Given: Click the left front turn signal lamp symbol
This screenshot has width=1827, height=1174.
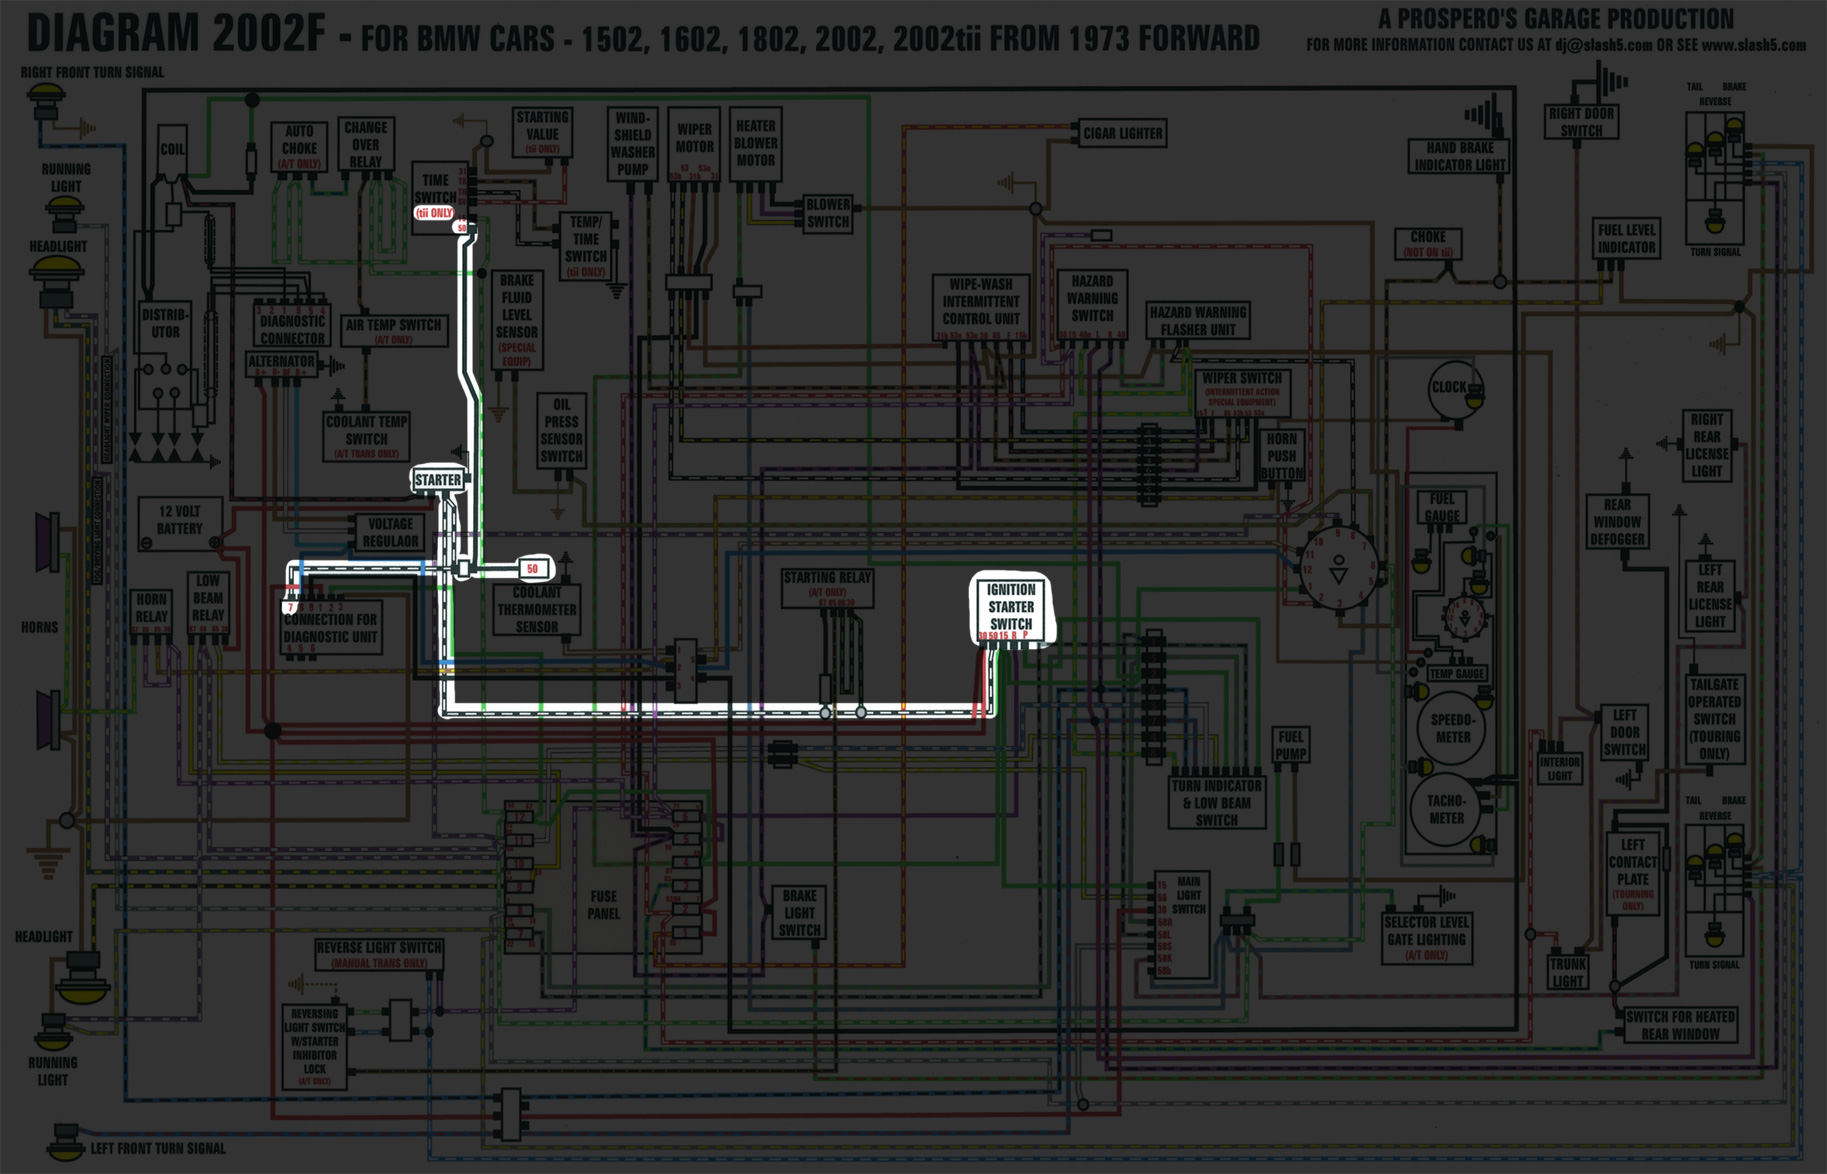Looking at the screenshot, I should click(65, 1142).
